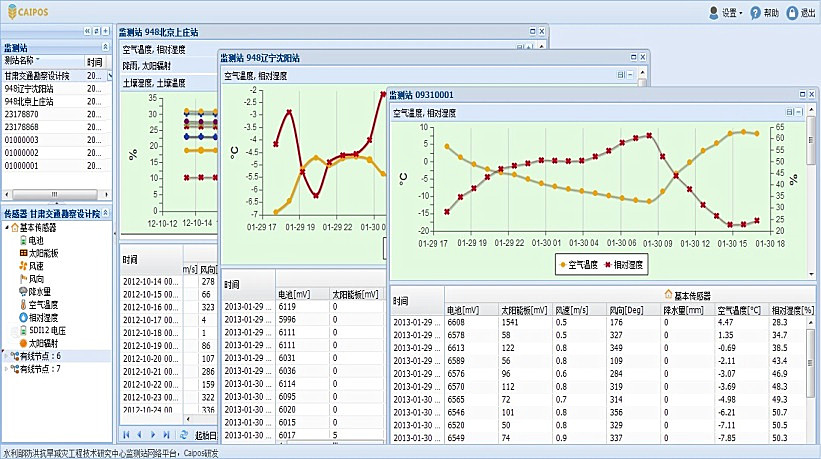Collapse the 传感器 sensor panel
The image size is (821, 459).
click(106, 213)
